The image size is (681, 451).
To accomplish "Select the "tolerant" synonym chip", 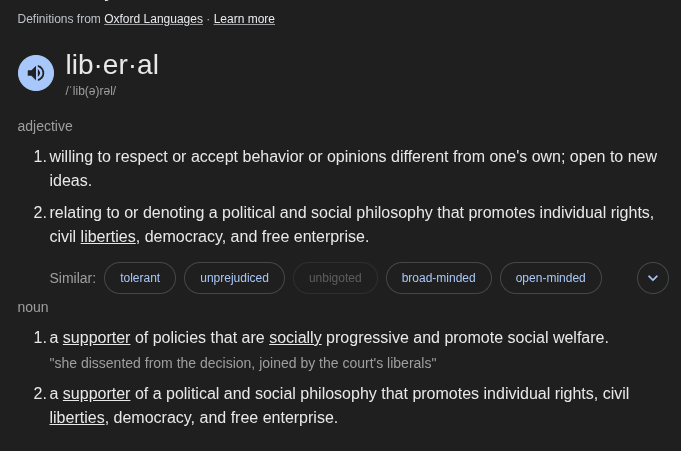I will (x=140, y=278).
